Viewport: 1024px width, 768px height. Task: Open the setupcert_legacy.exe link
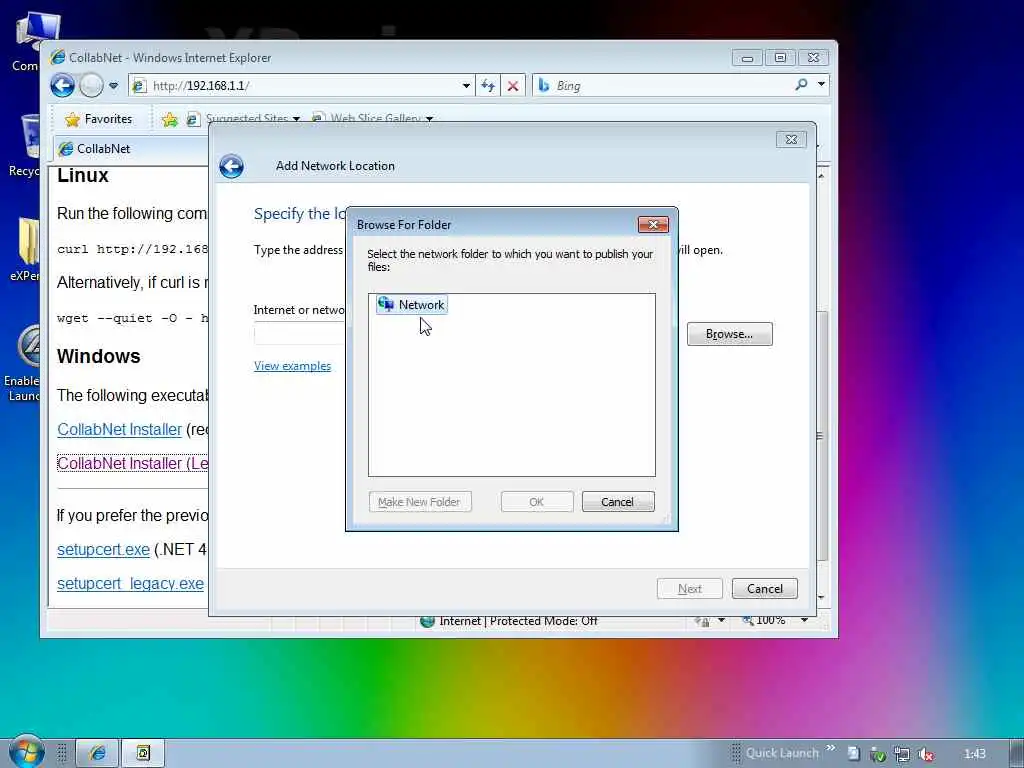(x=130, y=583)
